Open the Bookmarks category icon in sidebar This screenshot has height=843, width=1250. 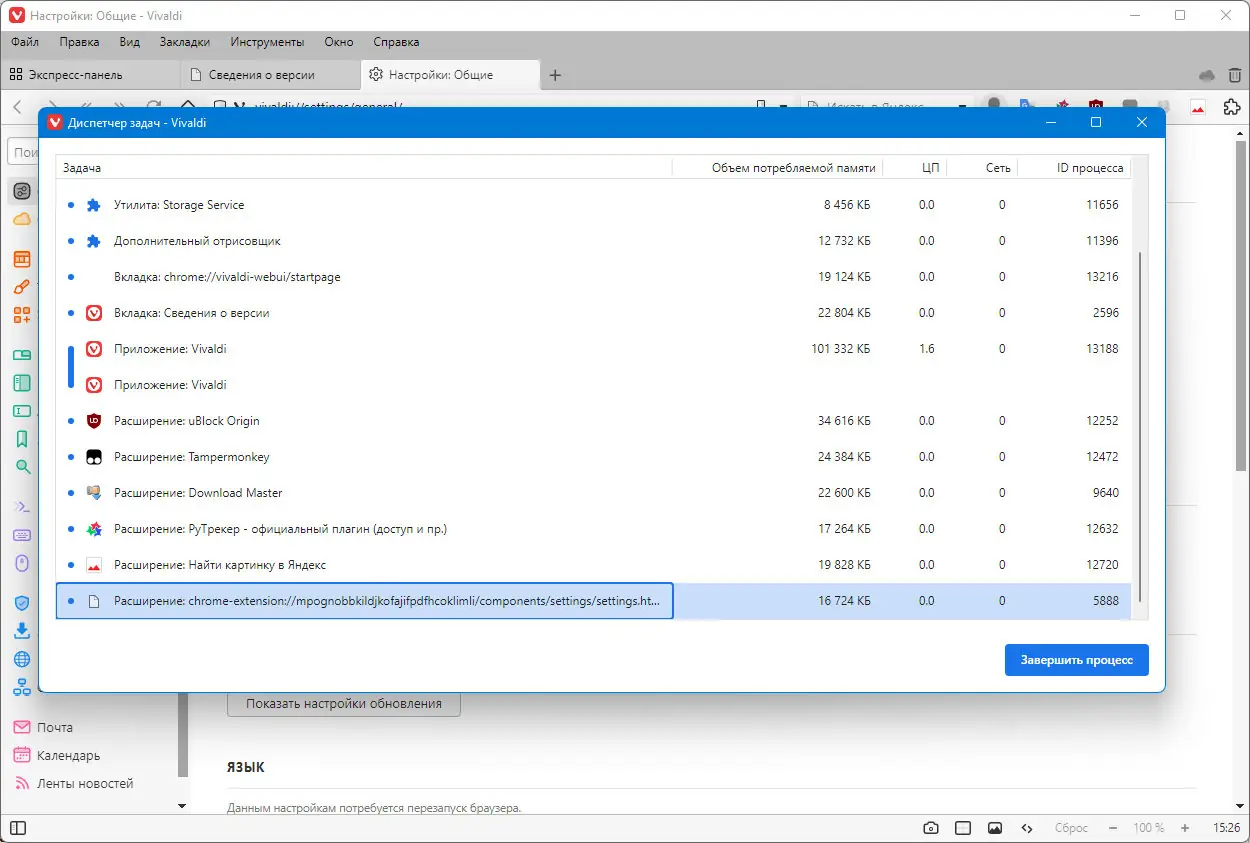pyautogui.click(x=21, y=439)
